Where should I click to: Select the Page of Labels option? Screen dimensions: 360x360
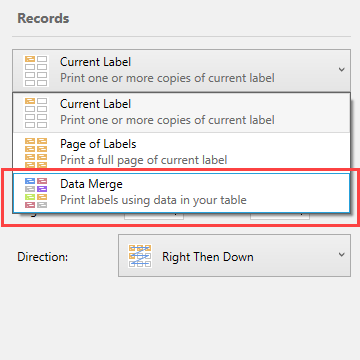coord(182,152)
